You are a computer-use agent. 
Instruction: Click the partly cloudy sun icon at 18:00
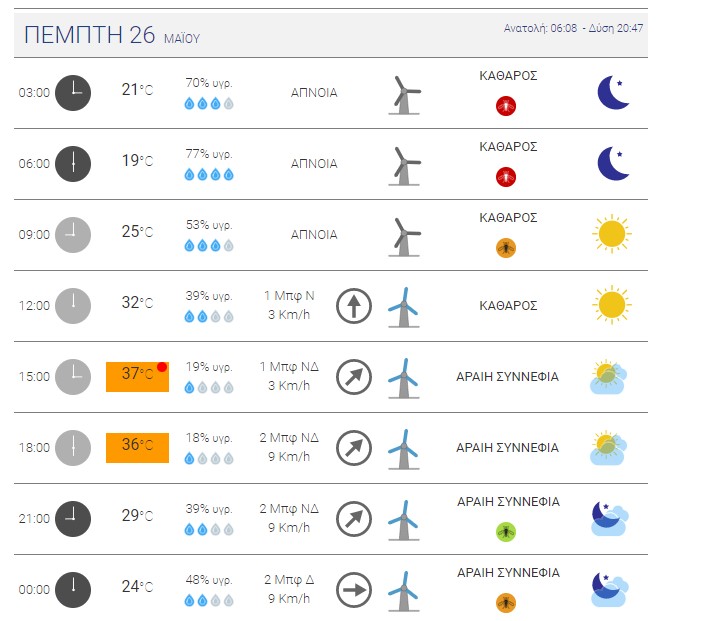(608, 447)
